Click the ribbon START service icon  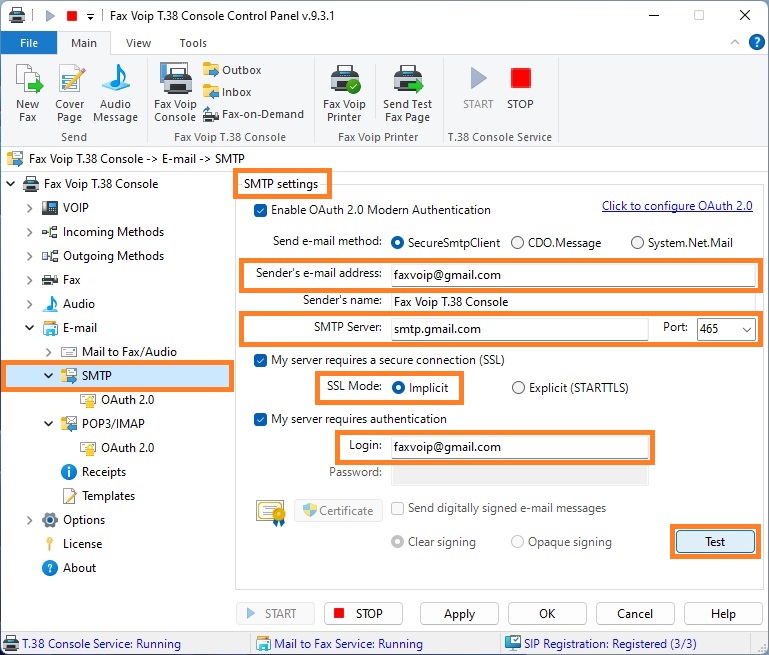point(478,88)
